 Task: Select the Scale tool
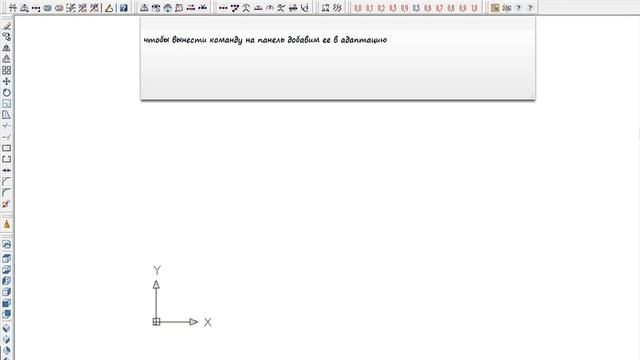coord(7,104)
